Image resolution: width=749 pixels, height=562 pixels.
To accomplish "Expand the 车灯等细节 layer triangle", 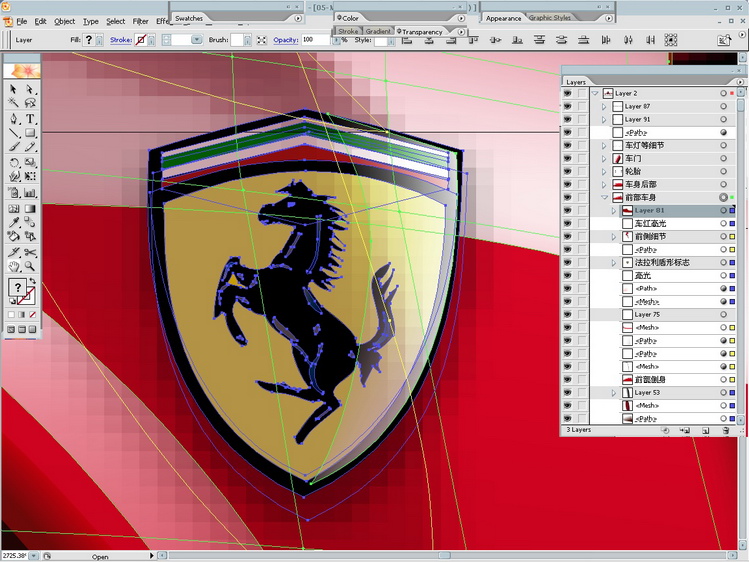I will 604,145.
